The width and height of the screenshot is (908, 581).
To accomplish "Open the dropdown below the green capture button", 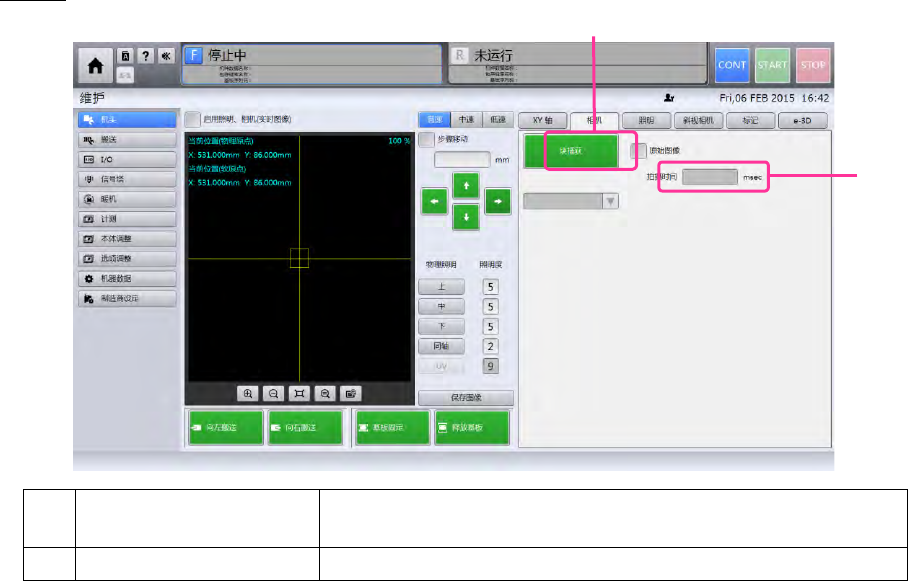I will (x=571, y=200).
